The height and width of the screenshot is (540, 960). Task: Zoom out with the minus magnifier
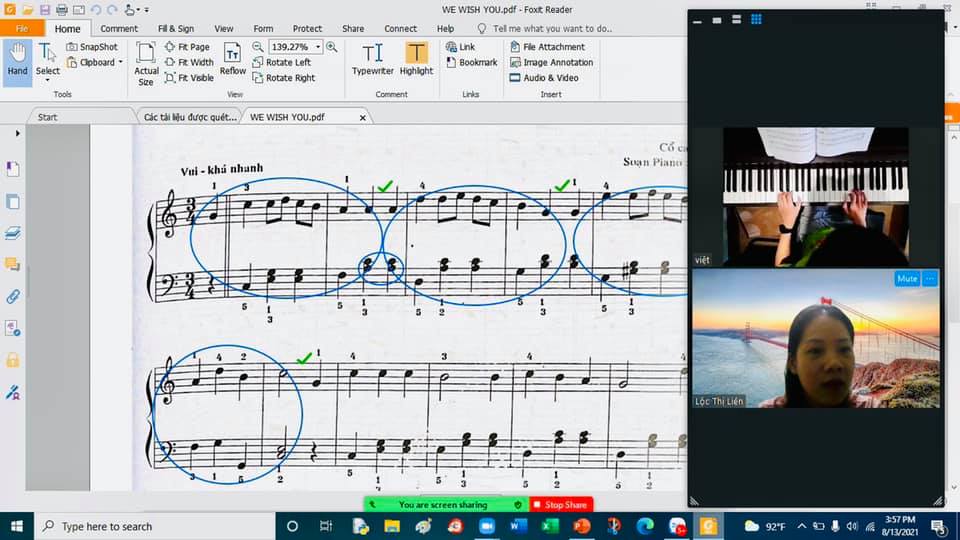click(258, 47)
